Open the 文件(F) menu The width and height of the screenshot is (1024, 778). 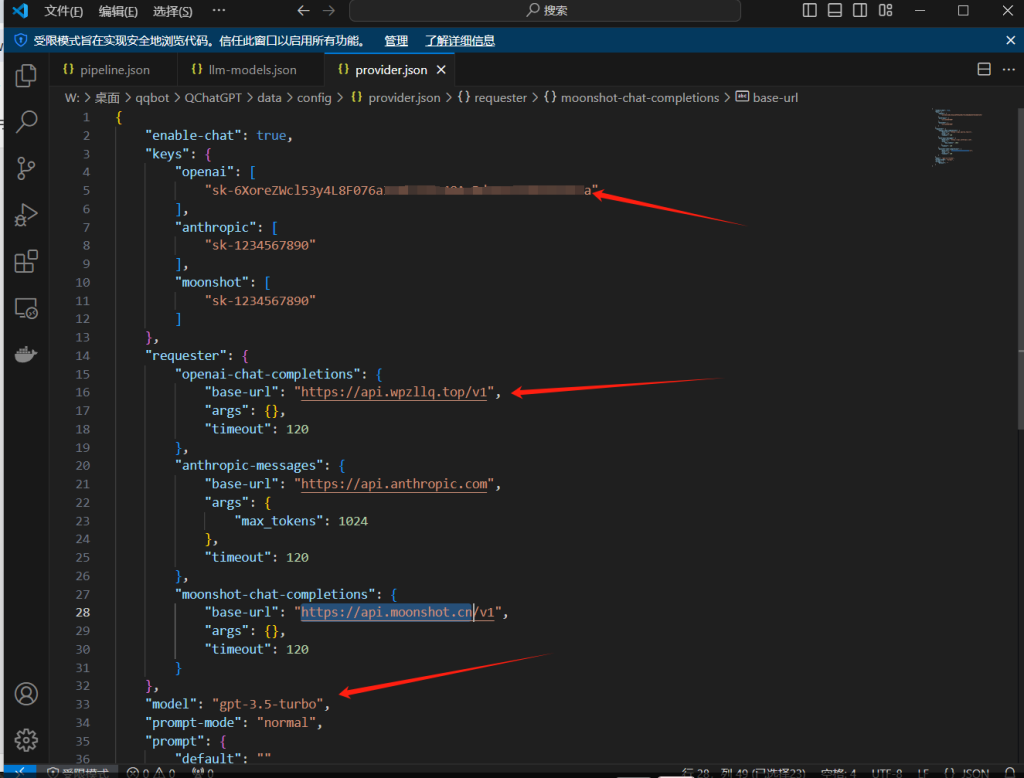point(64,11)
